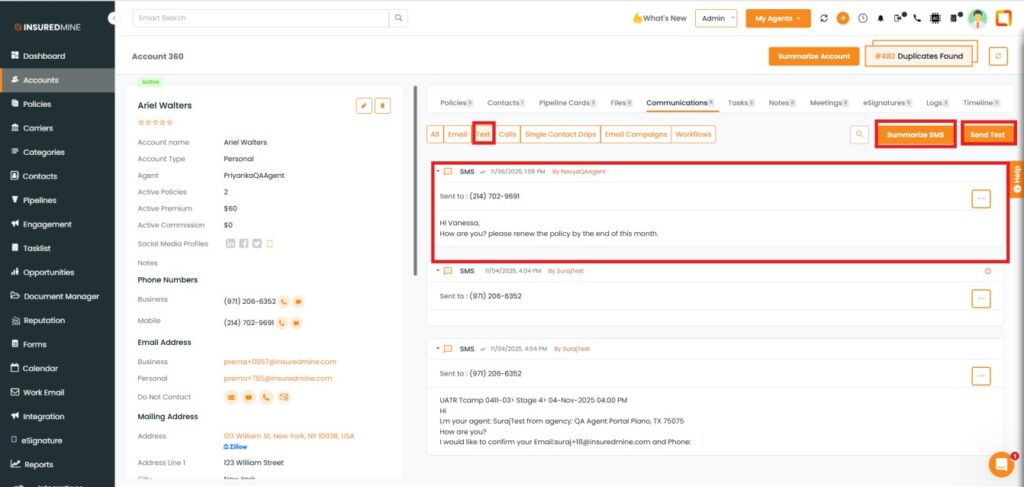
Task: Expand the My Agents dropdown
Action: (x=777, y=18)
